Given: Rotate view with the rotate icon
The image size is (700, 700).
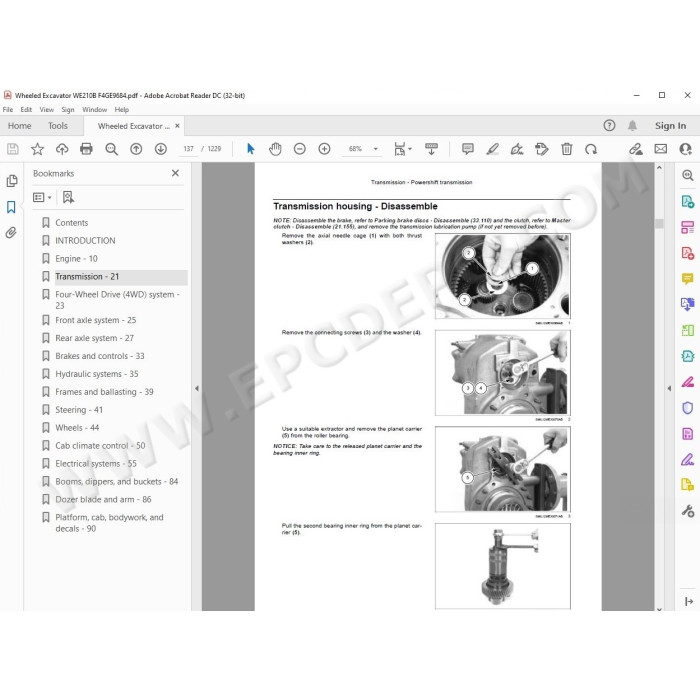Looking at the screenshot, I should [591, 149].
